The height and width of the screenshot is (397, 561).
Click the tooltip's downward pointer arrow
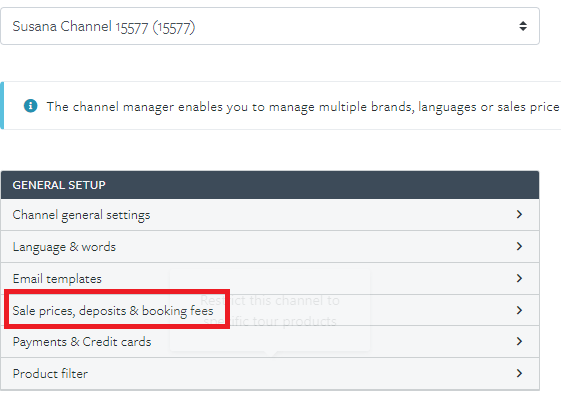pos(270,354)
